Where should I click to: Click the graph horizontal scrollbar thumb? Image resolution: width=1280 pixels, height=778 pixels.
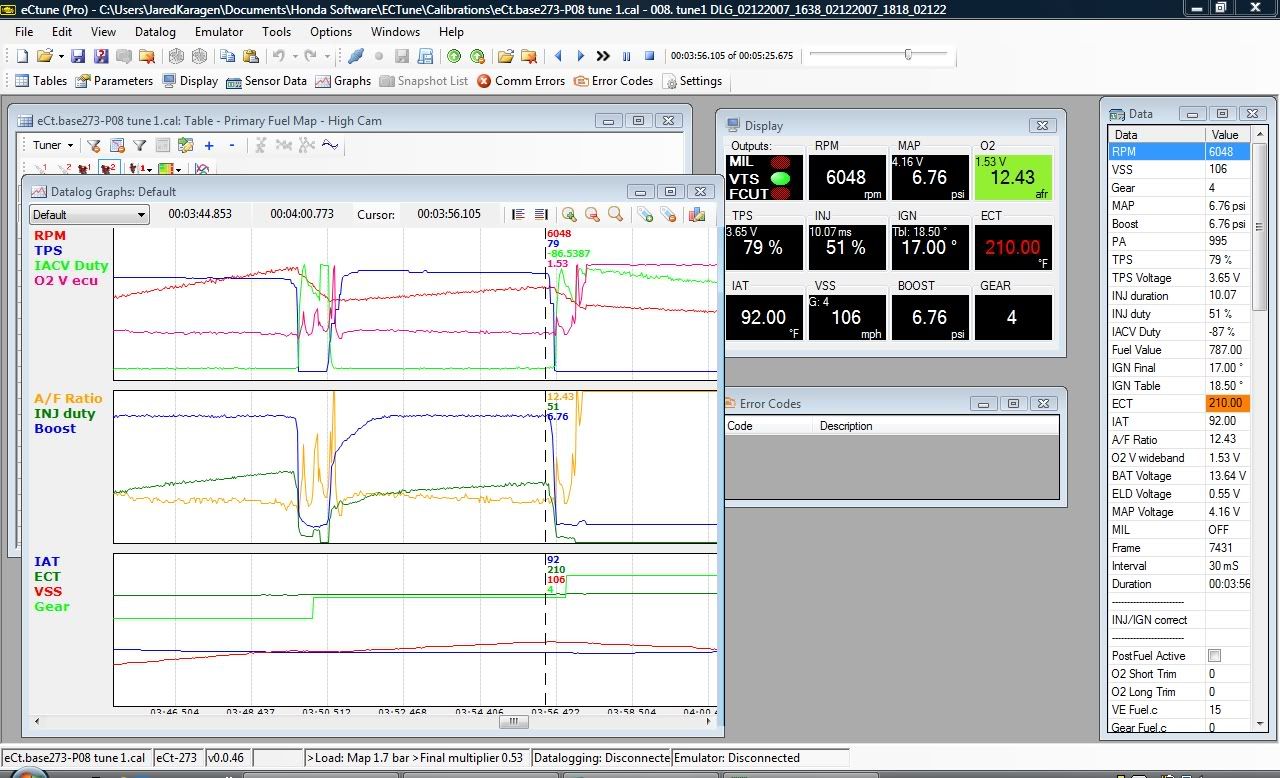[513, 721]
